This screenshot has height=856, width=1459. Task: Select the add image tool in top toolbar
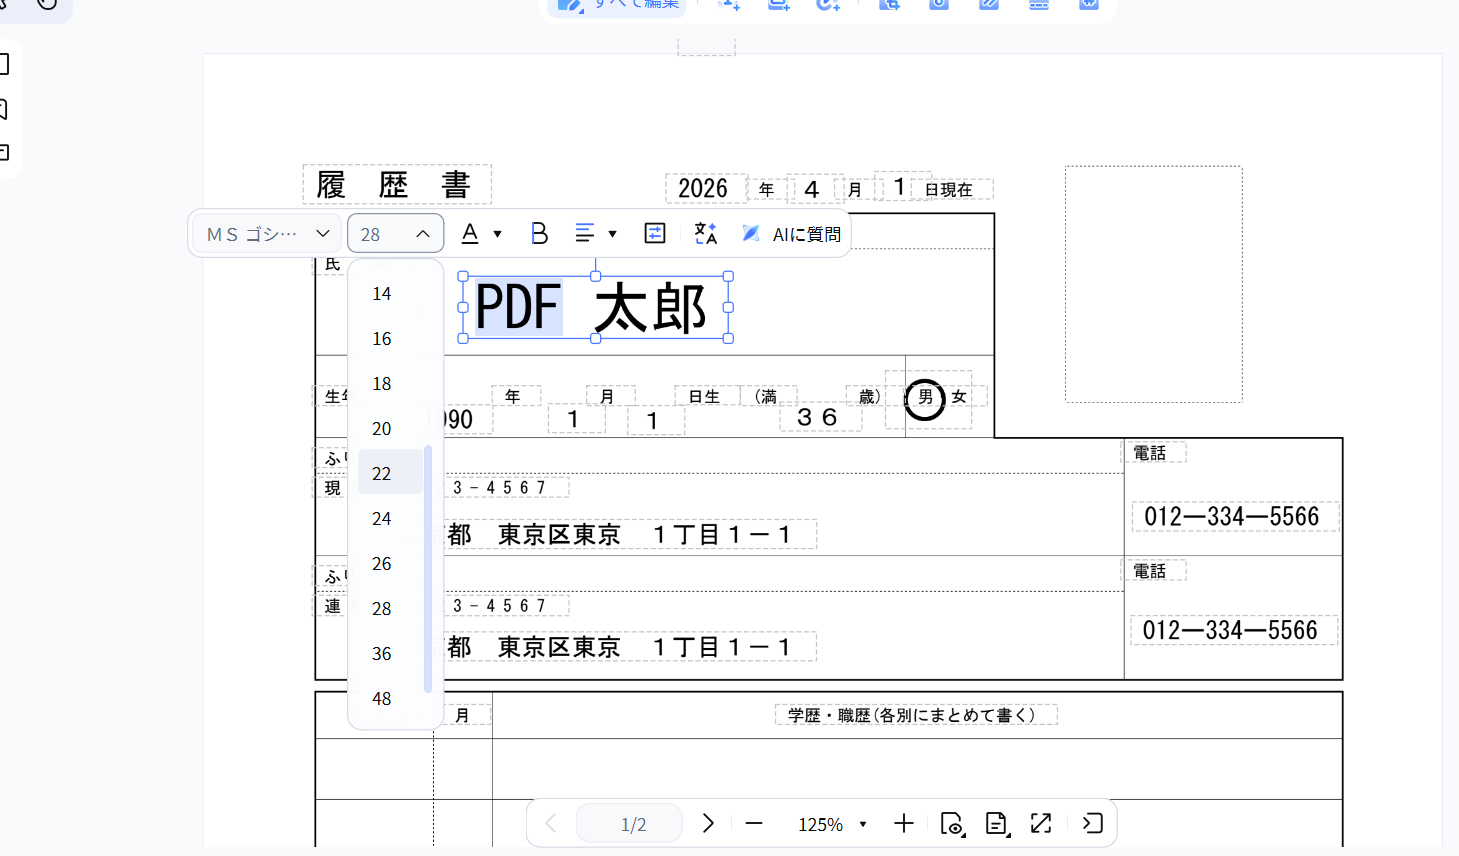(779, 5)
